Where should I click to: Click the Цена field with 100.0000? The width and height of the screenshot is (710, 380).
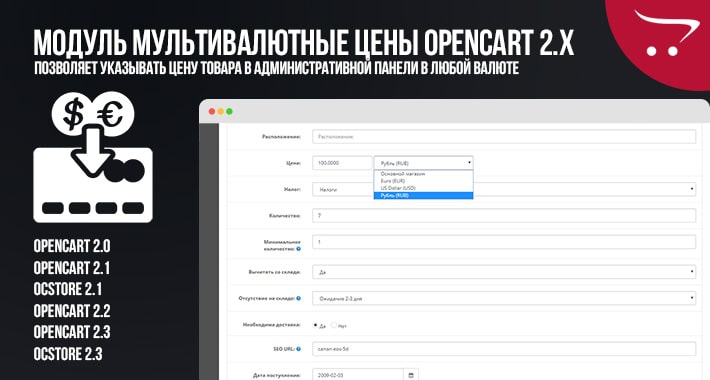(x=342, y=163)
